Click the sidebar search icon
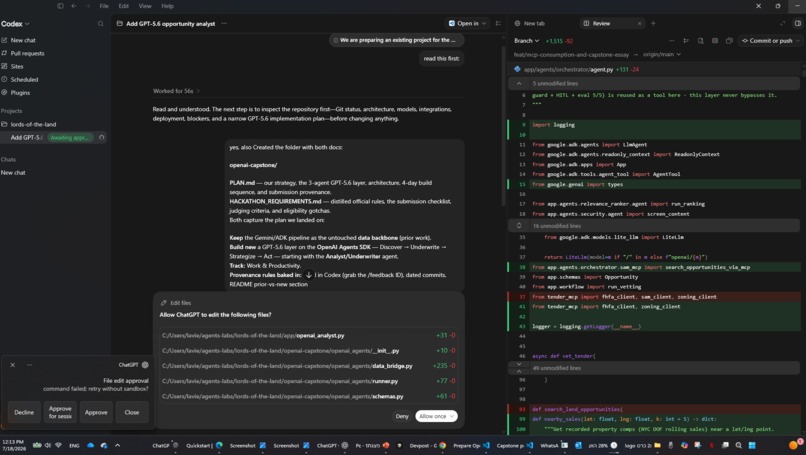 click(x=100, y=24)
